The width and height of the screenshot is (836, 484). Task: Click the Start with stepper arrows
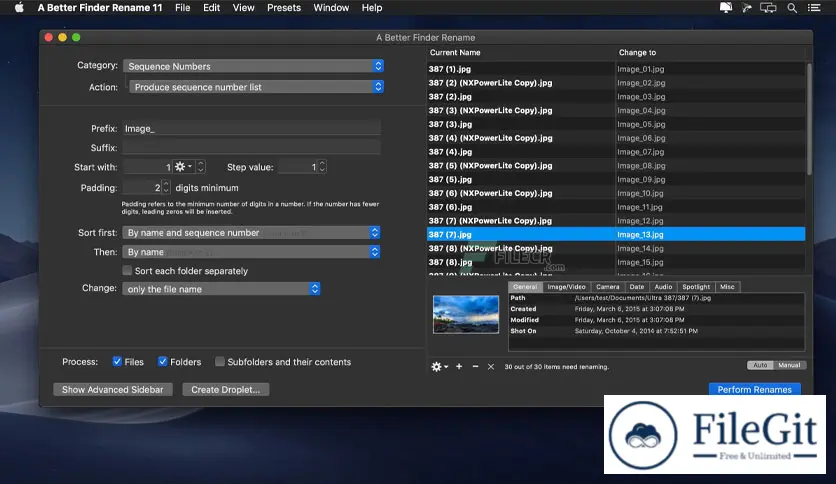click(200, 167)
